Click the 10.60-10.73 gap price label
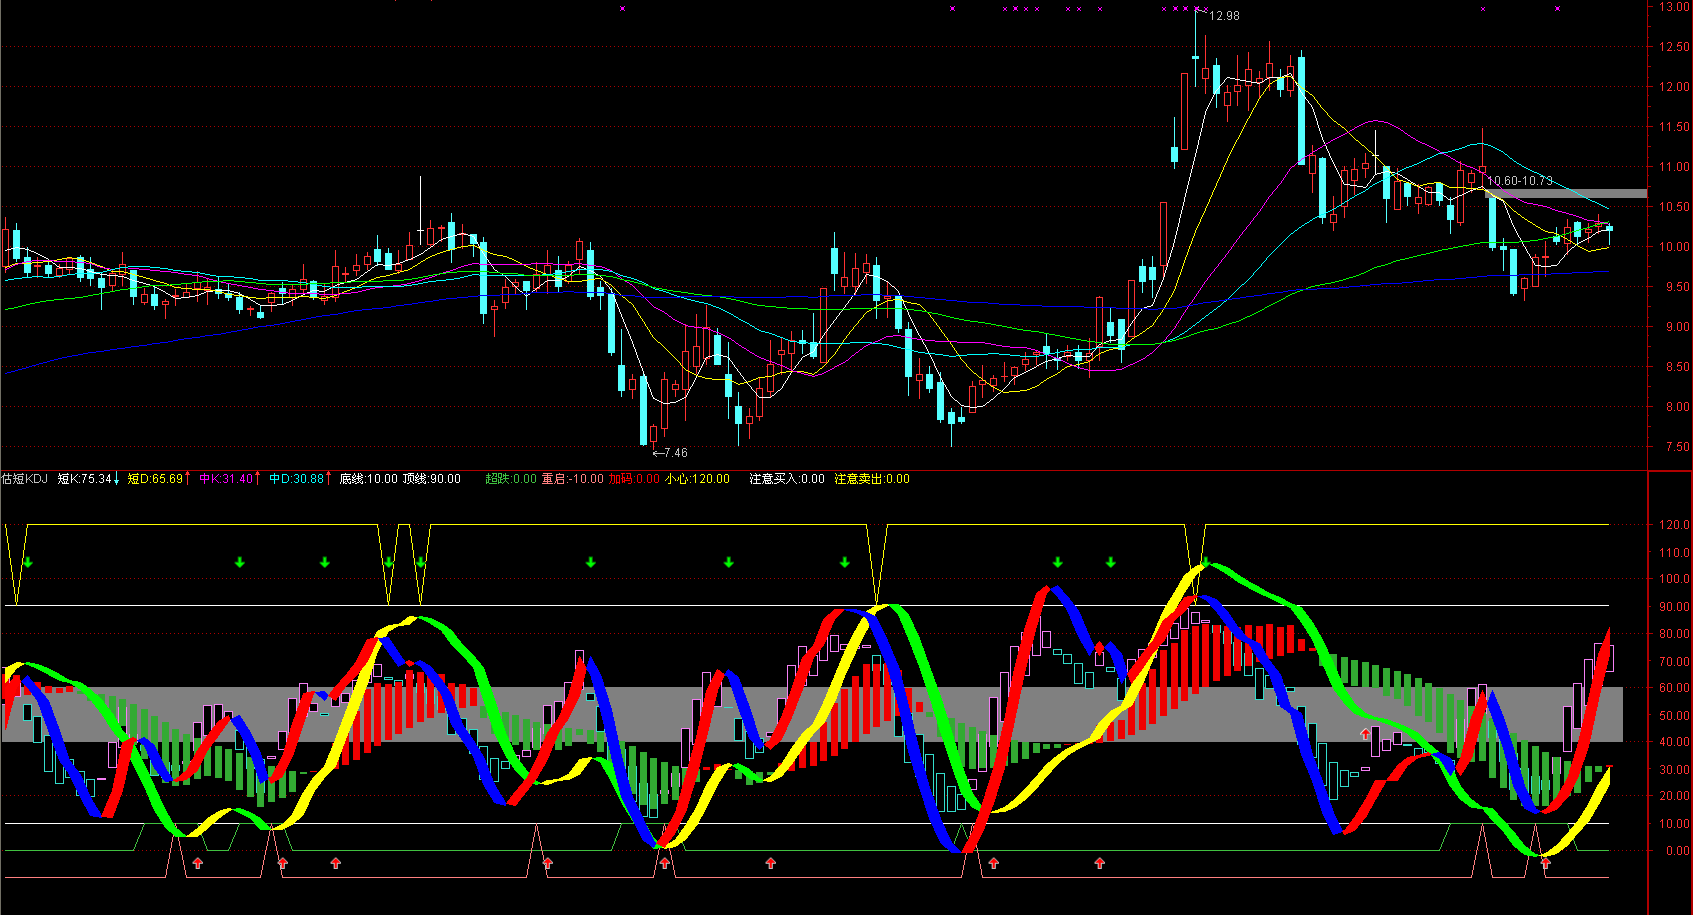 1520,181
